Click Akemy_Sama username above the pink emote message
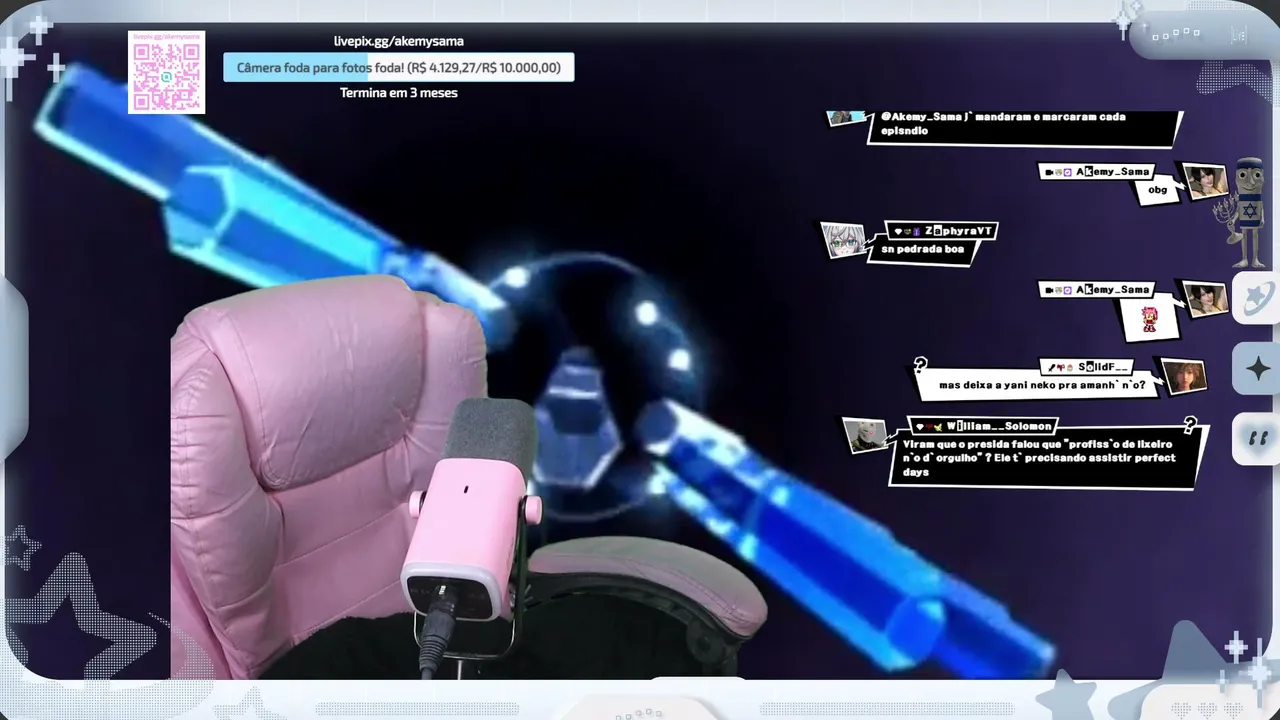 (x=1112, y=290)
